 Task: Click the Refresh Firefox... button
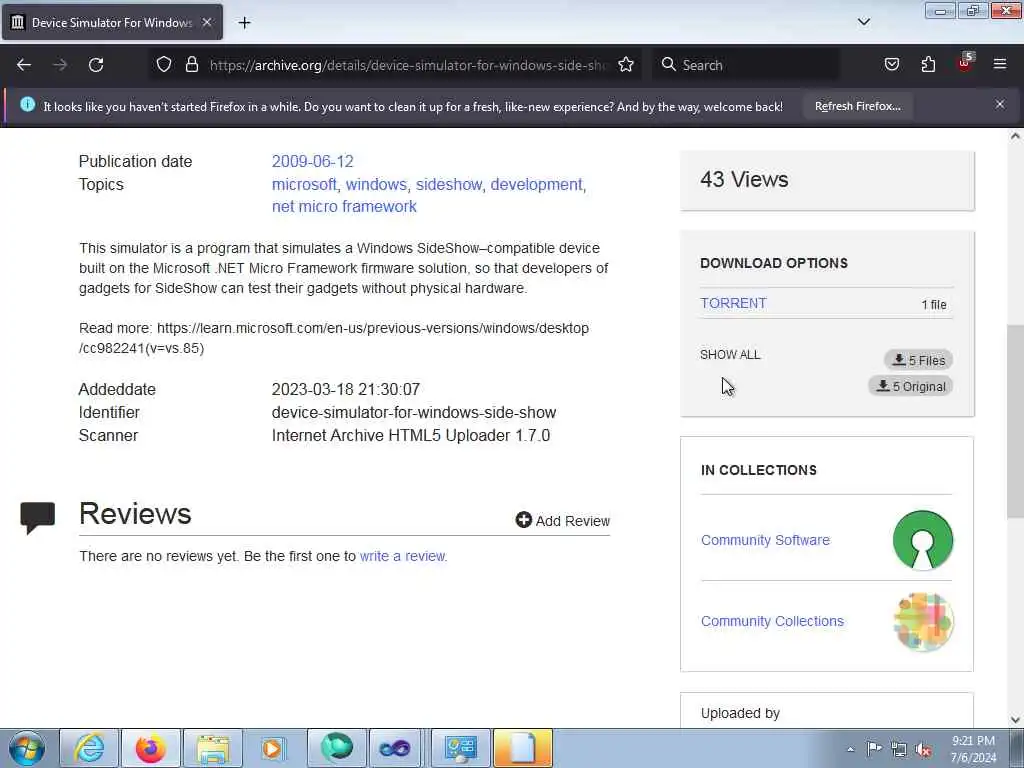click(857, 106)
